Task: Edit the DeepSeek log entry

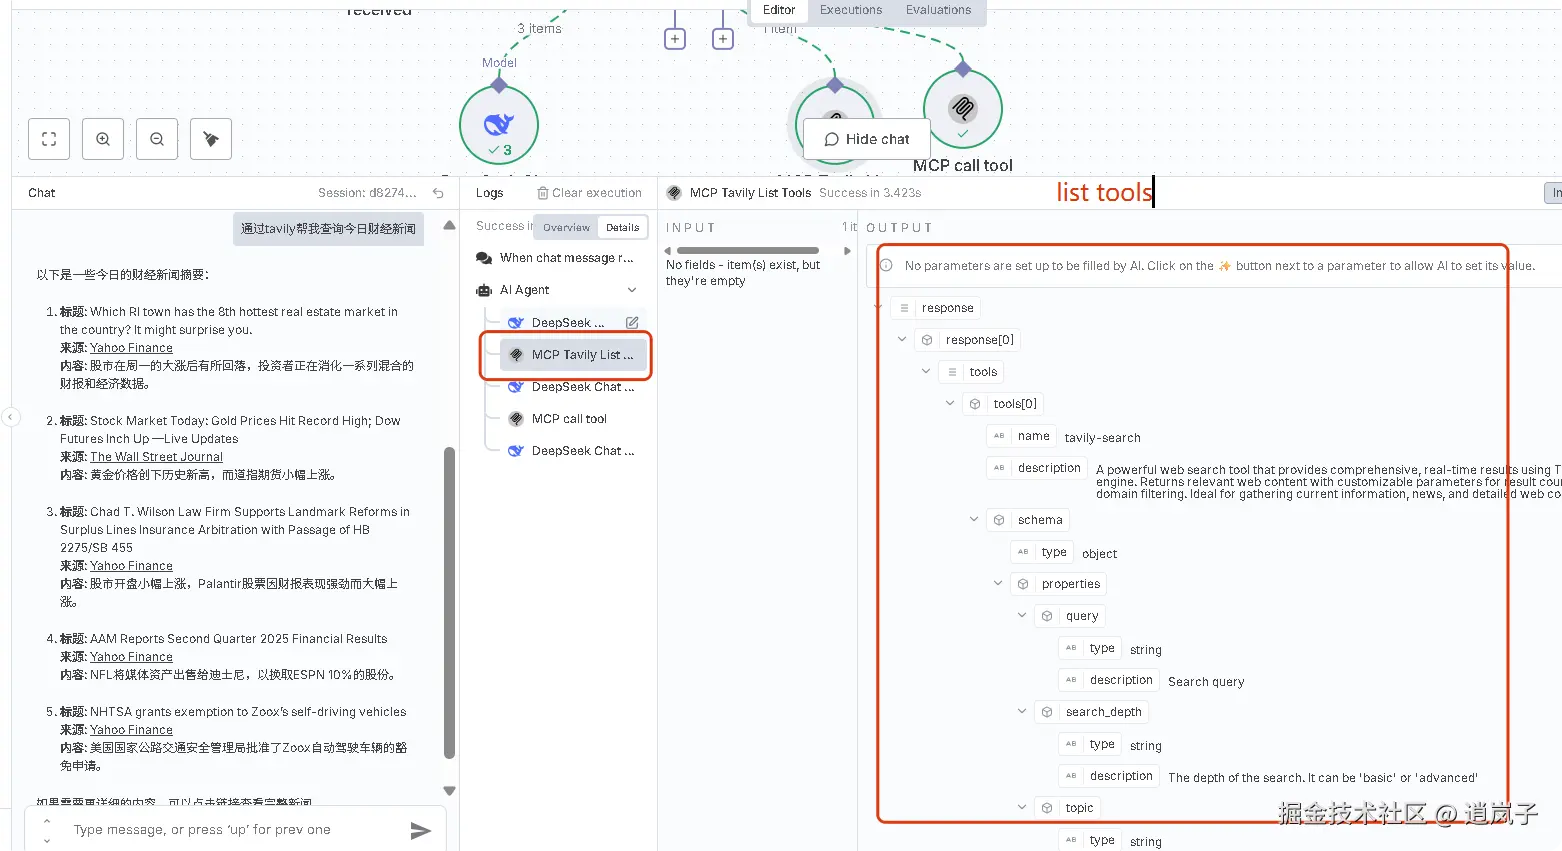Action: click(632, 323)
